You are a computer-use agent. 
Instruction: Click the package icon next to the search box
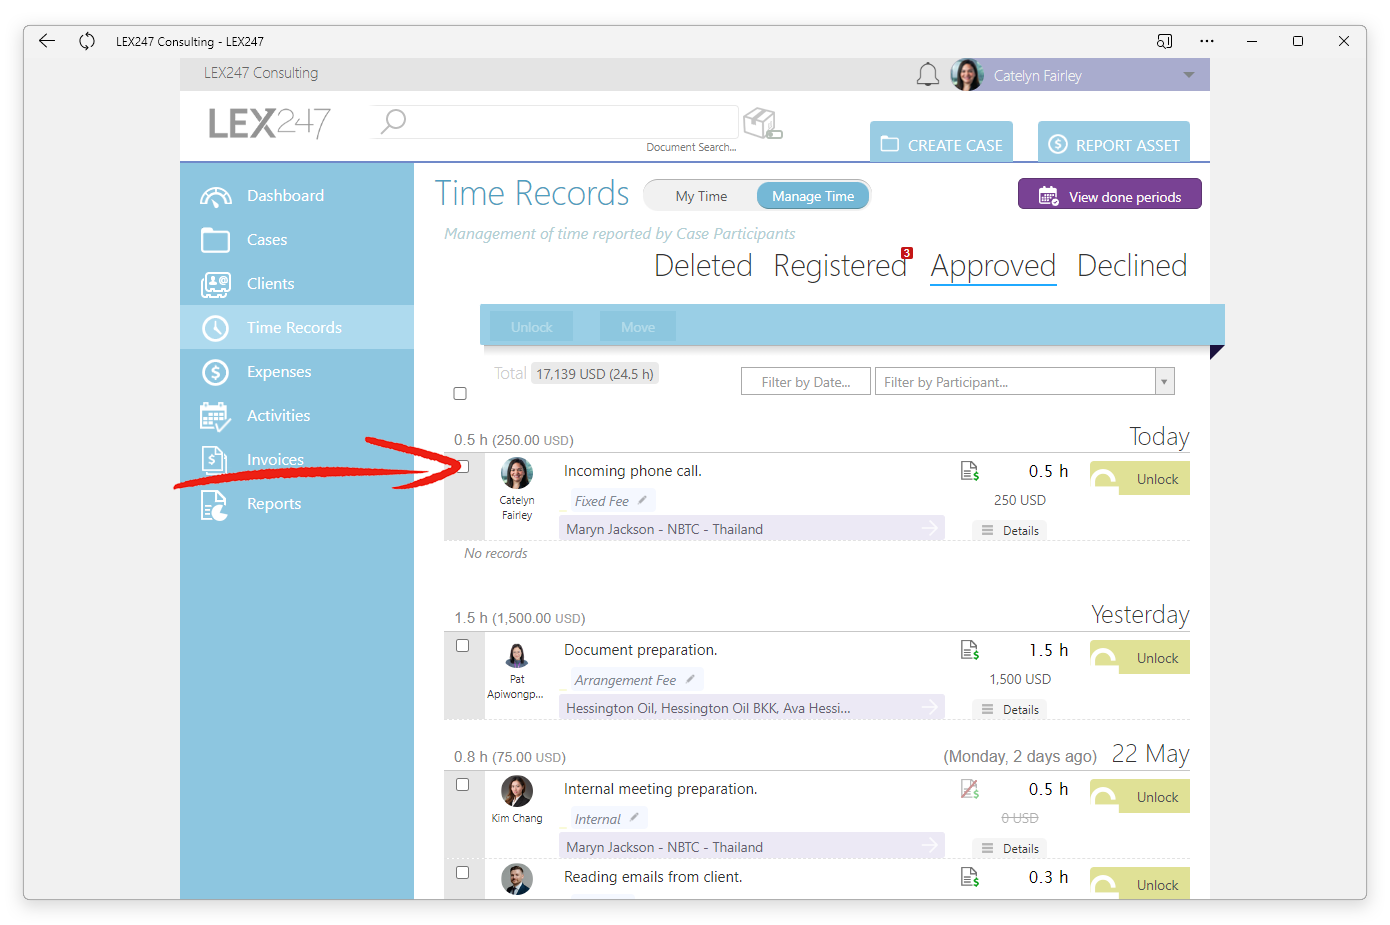pos(762,123)
